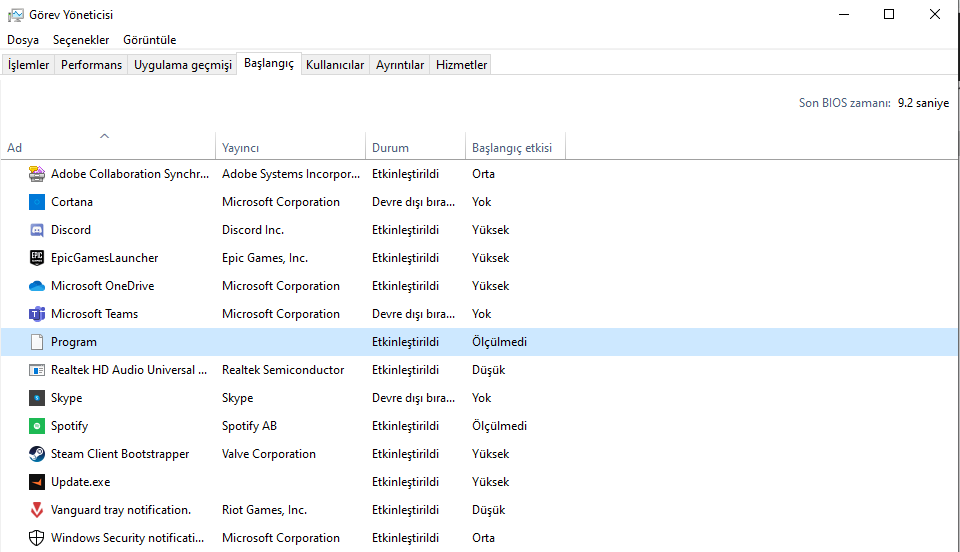Click the sort arrow above Ad column
This screenshot has height=552, width=960.
[105, 136]
